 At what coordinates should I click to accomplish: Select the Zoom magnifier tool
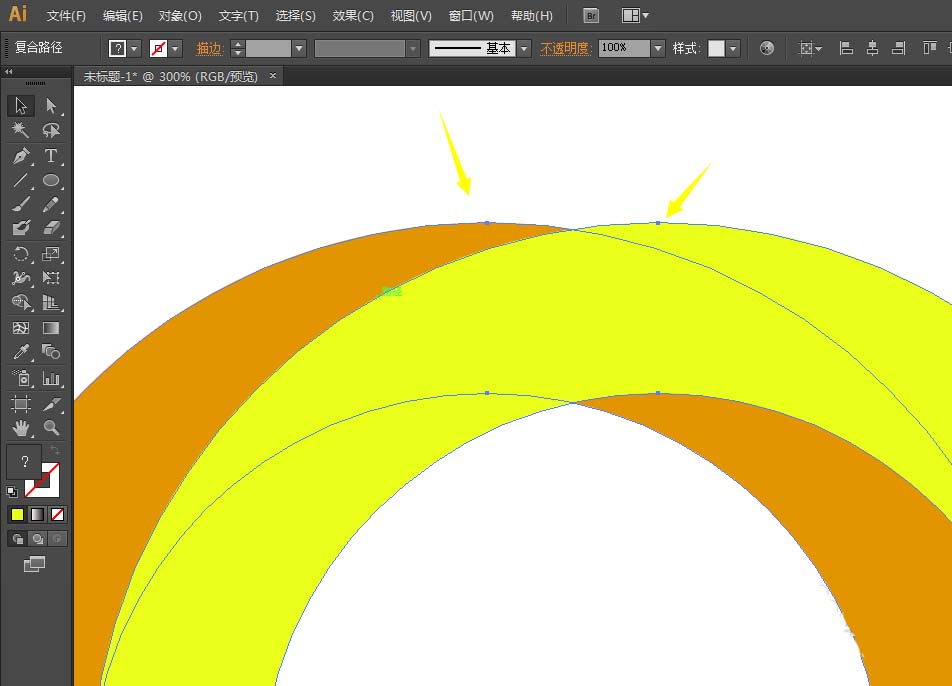click(x=51, y=428)
